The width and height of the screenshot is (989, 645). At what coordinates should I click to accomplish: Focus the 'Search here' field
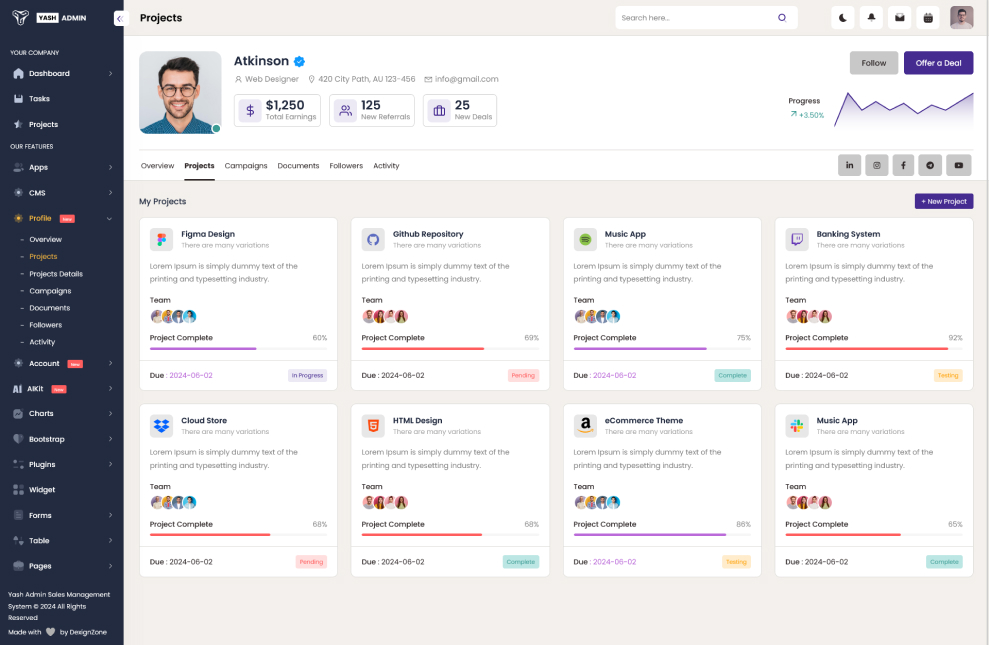point(706,18)
